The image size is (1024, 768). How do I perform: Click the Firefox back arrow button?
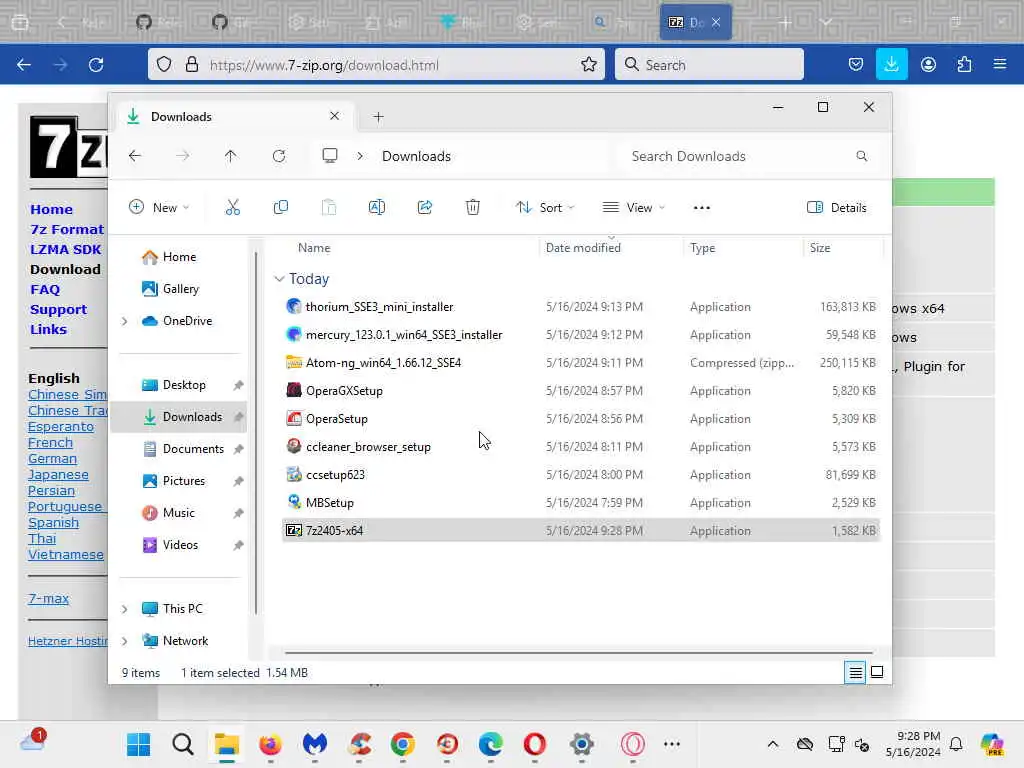tap(24, 65)
